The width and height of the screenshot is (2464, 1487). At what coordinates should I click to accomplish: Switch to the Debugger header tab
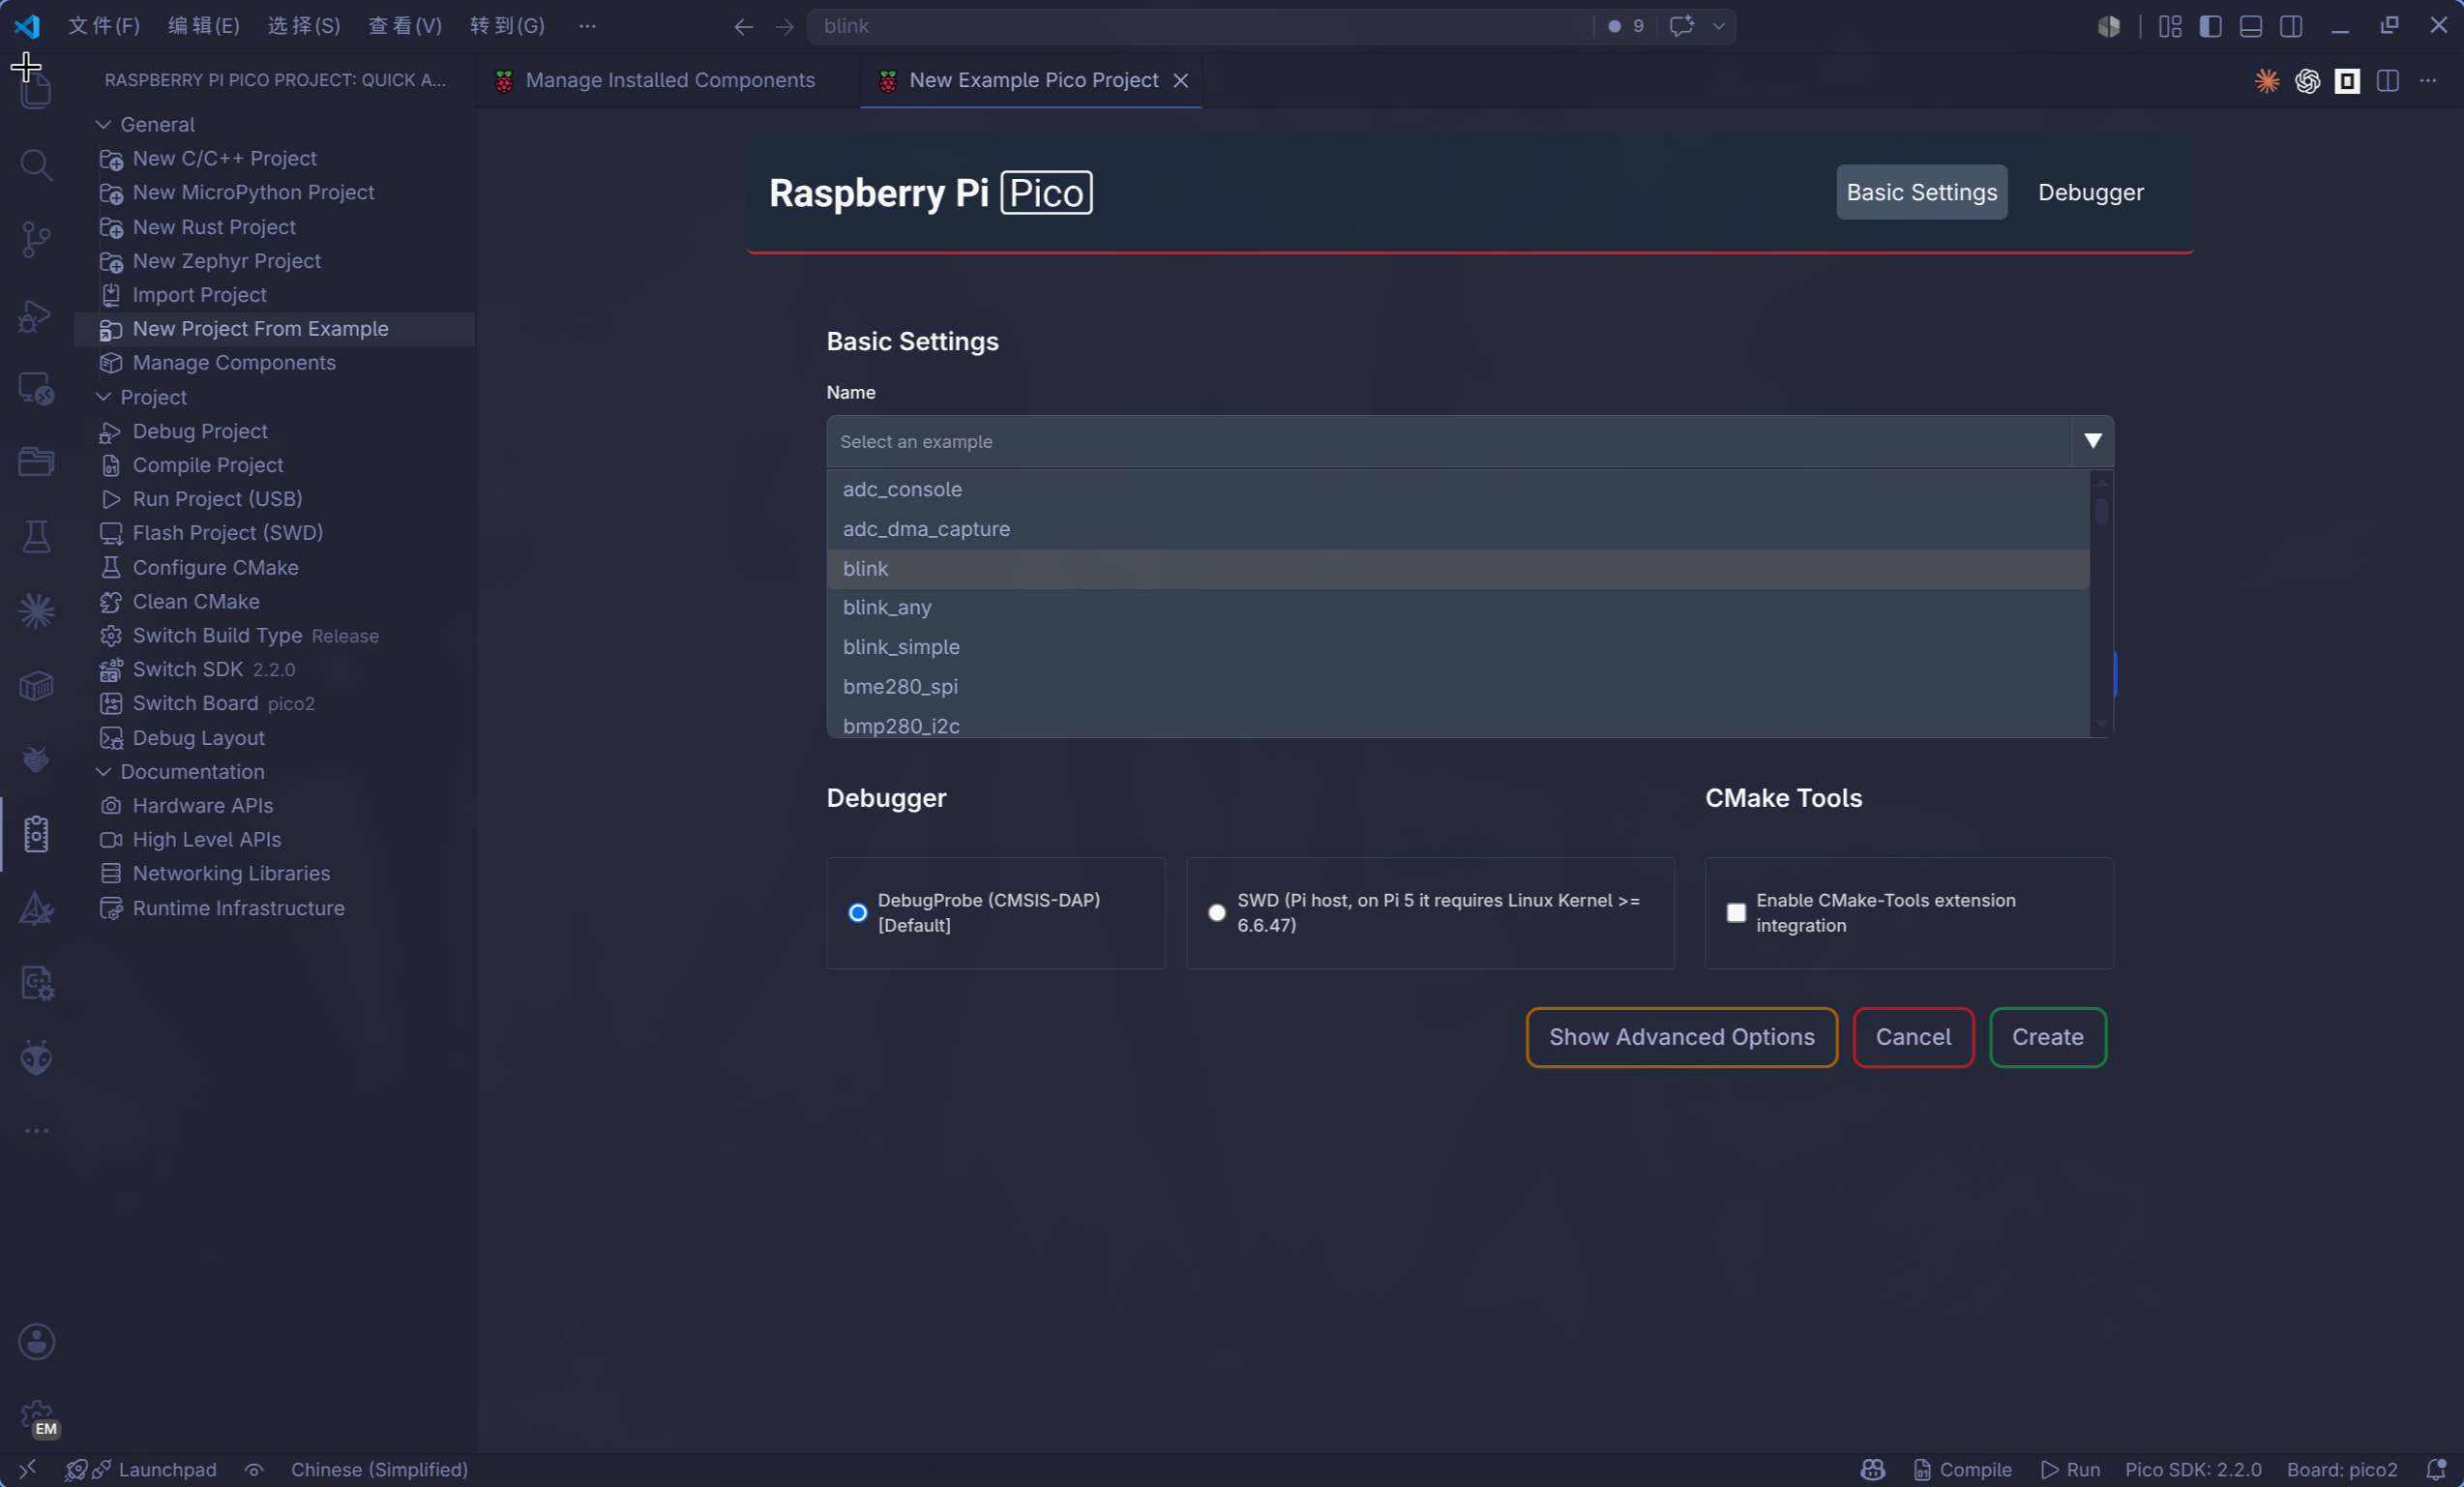tap(2090, 192)
